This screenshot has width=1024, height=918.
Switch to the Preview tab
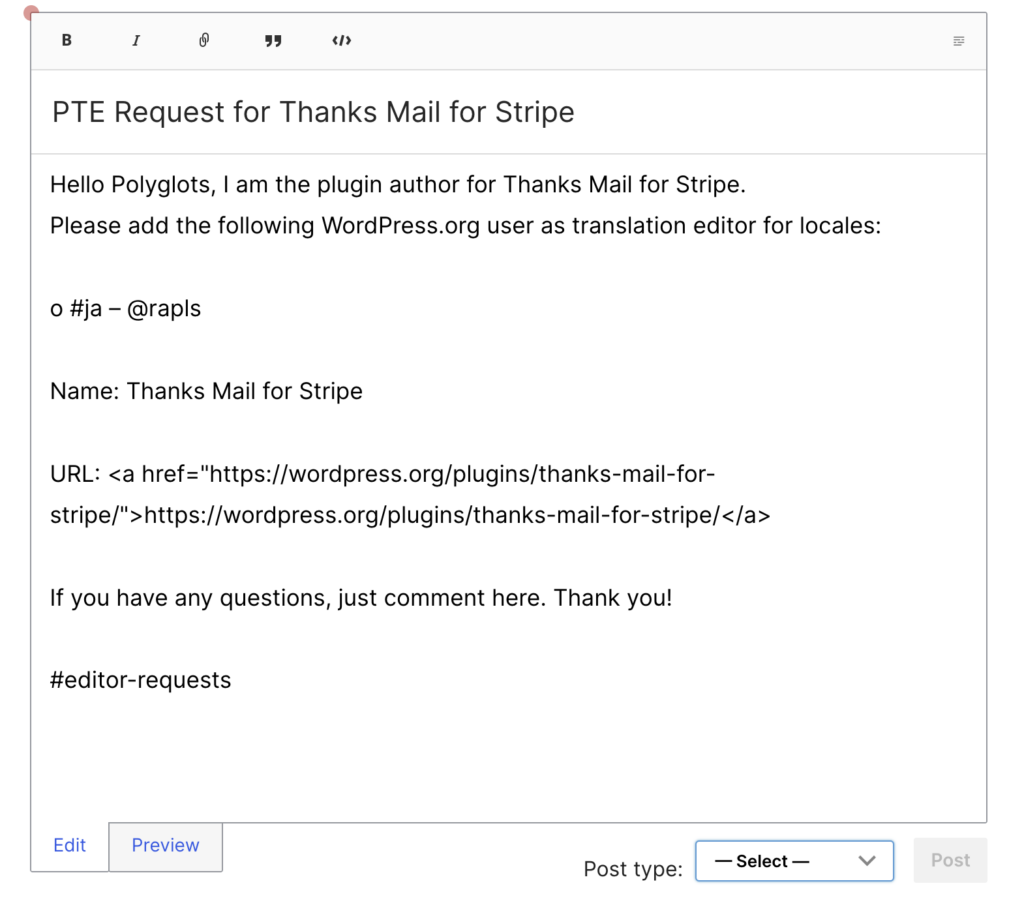tap(165, 845)
